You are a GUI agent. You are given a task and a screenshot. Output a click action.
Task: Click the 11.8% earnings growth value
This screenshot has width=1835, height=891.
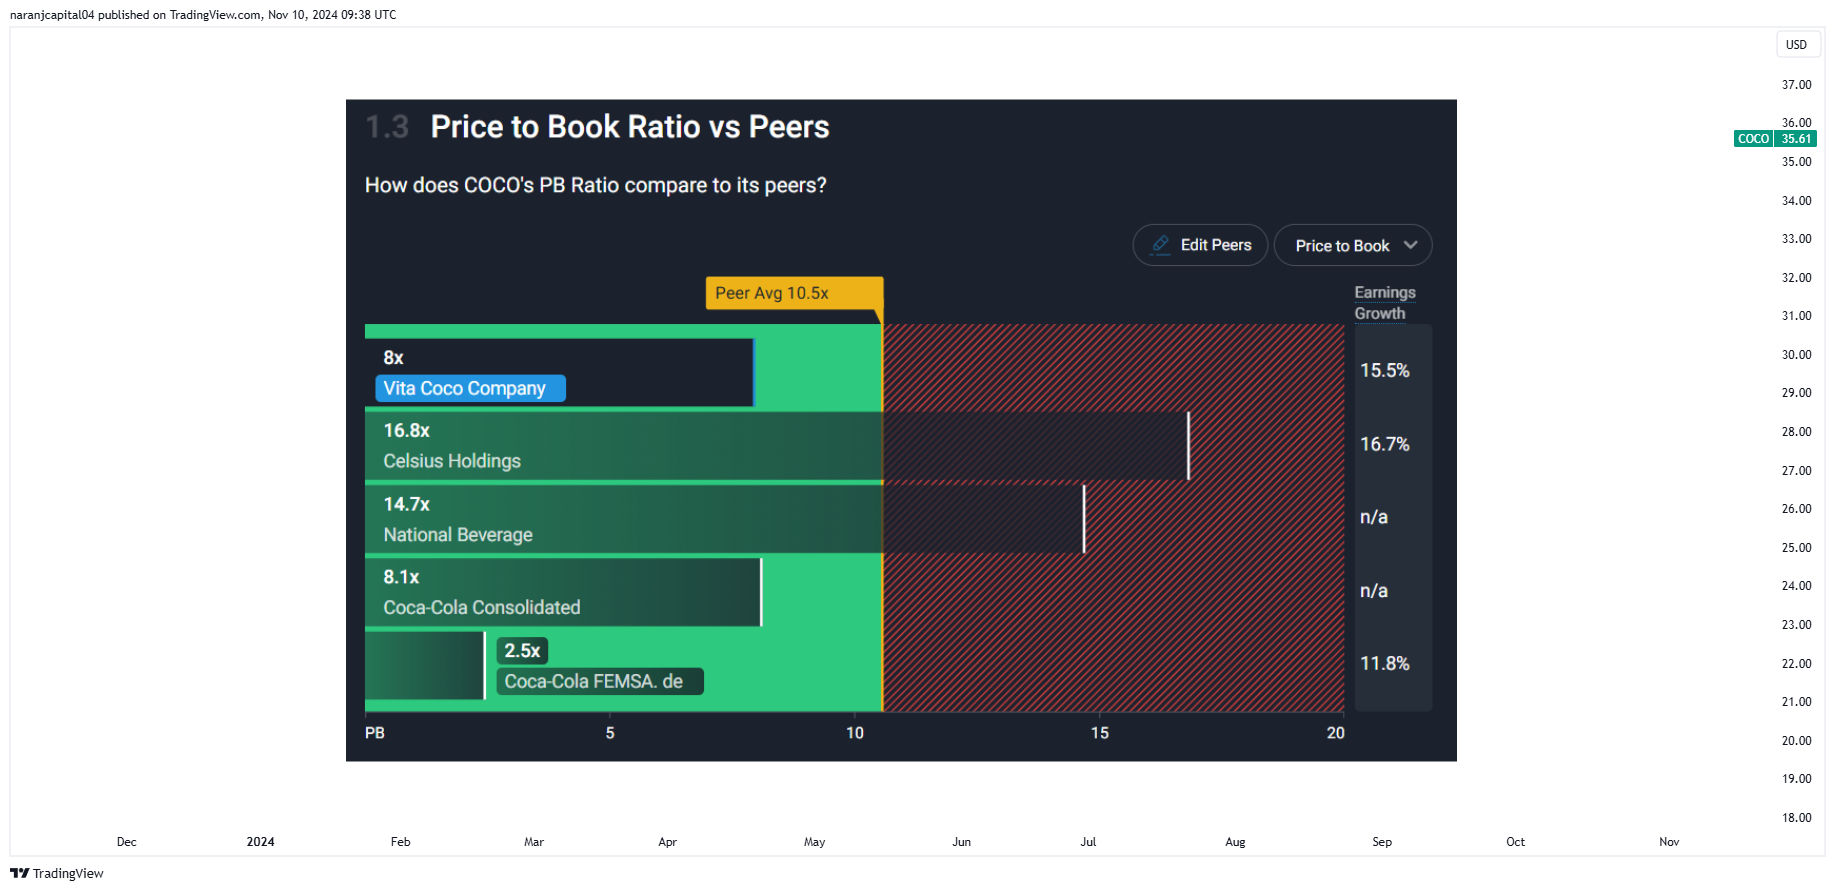[1384, 663]
